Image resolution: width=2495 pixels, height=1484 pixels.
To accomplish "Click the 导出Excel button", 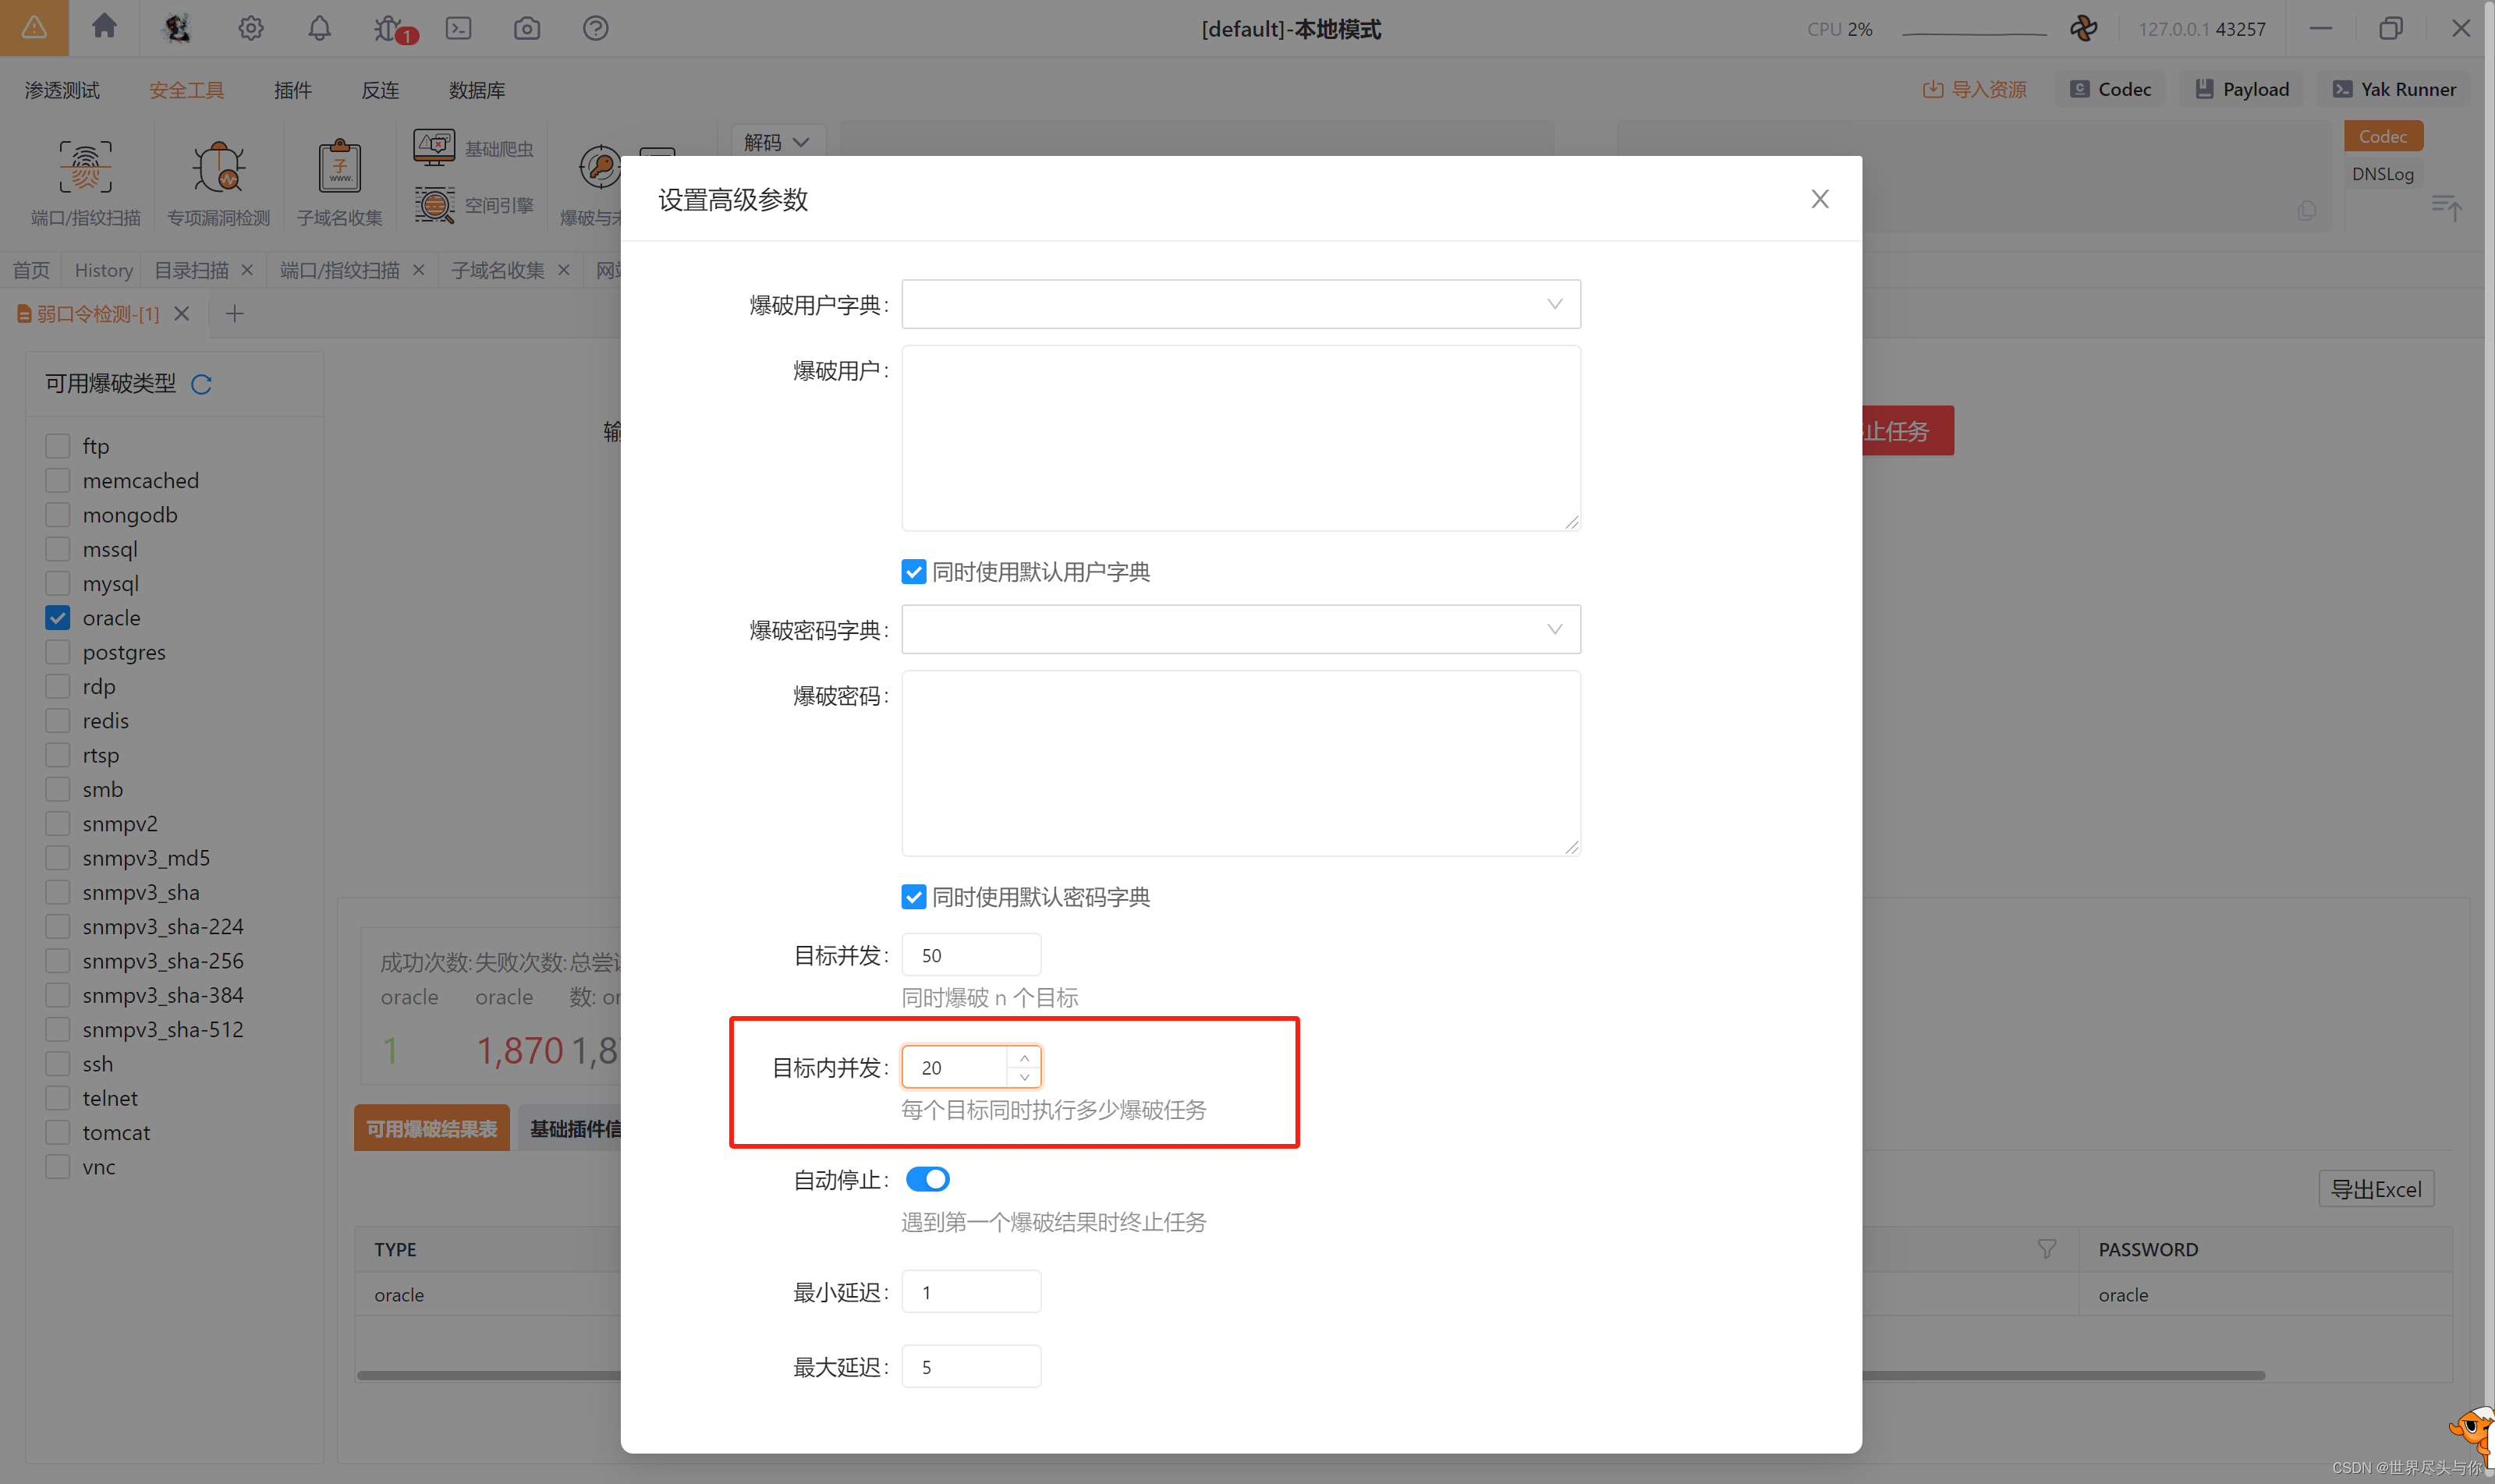I will (2376, 1189).
